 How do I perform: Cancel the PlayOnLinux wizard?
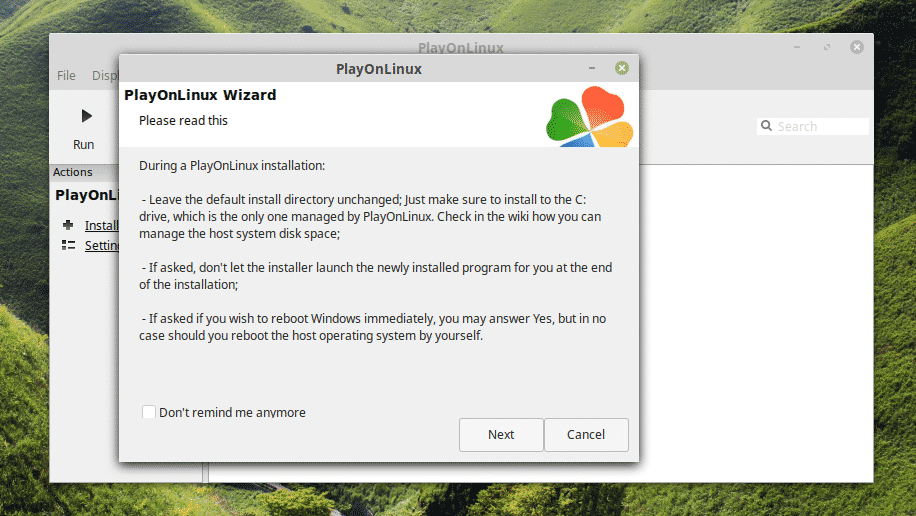coord(586,434)
